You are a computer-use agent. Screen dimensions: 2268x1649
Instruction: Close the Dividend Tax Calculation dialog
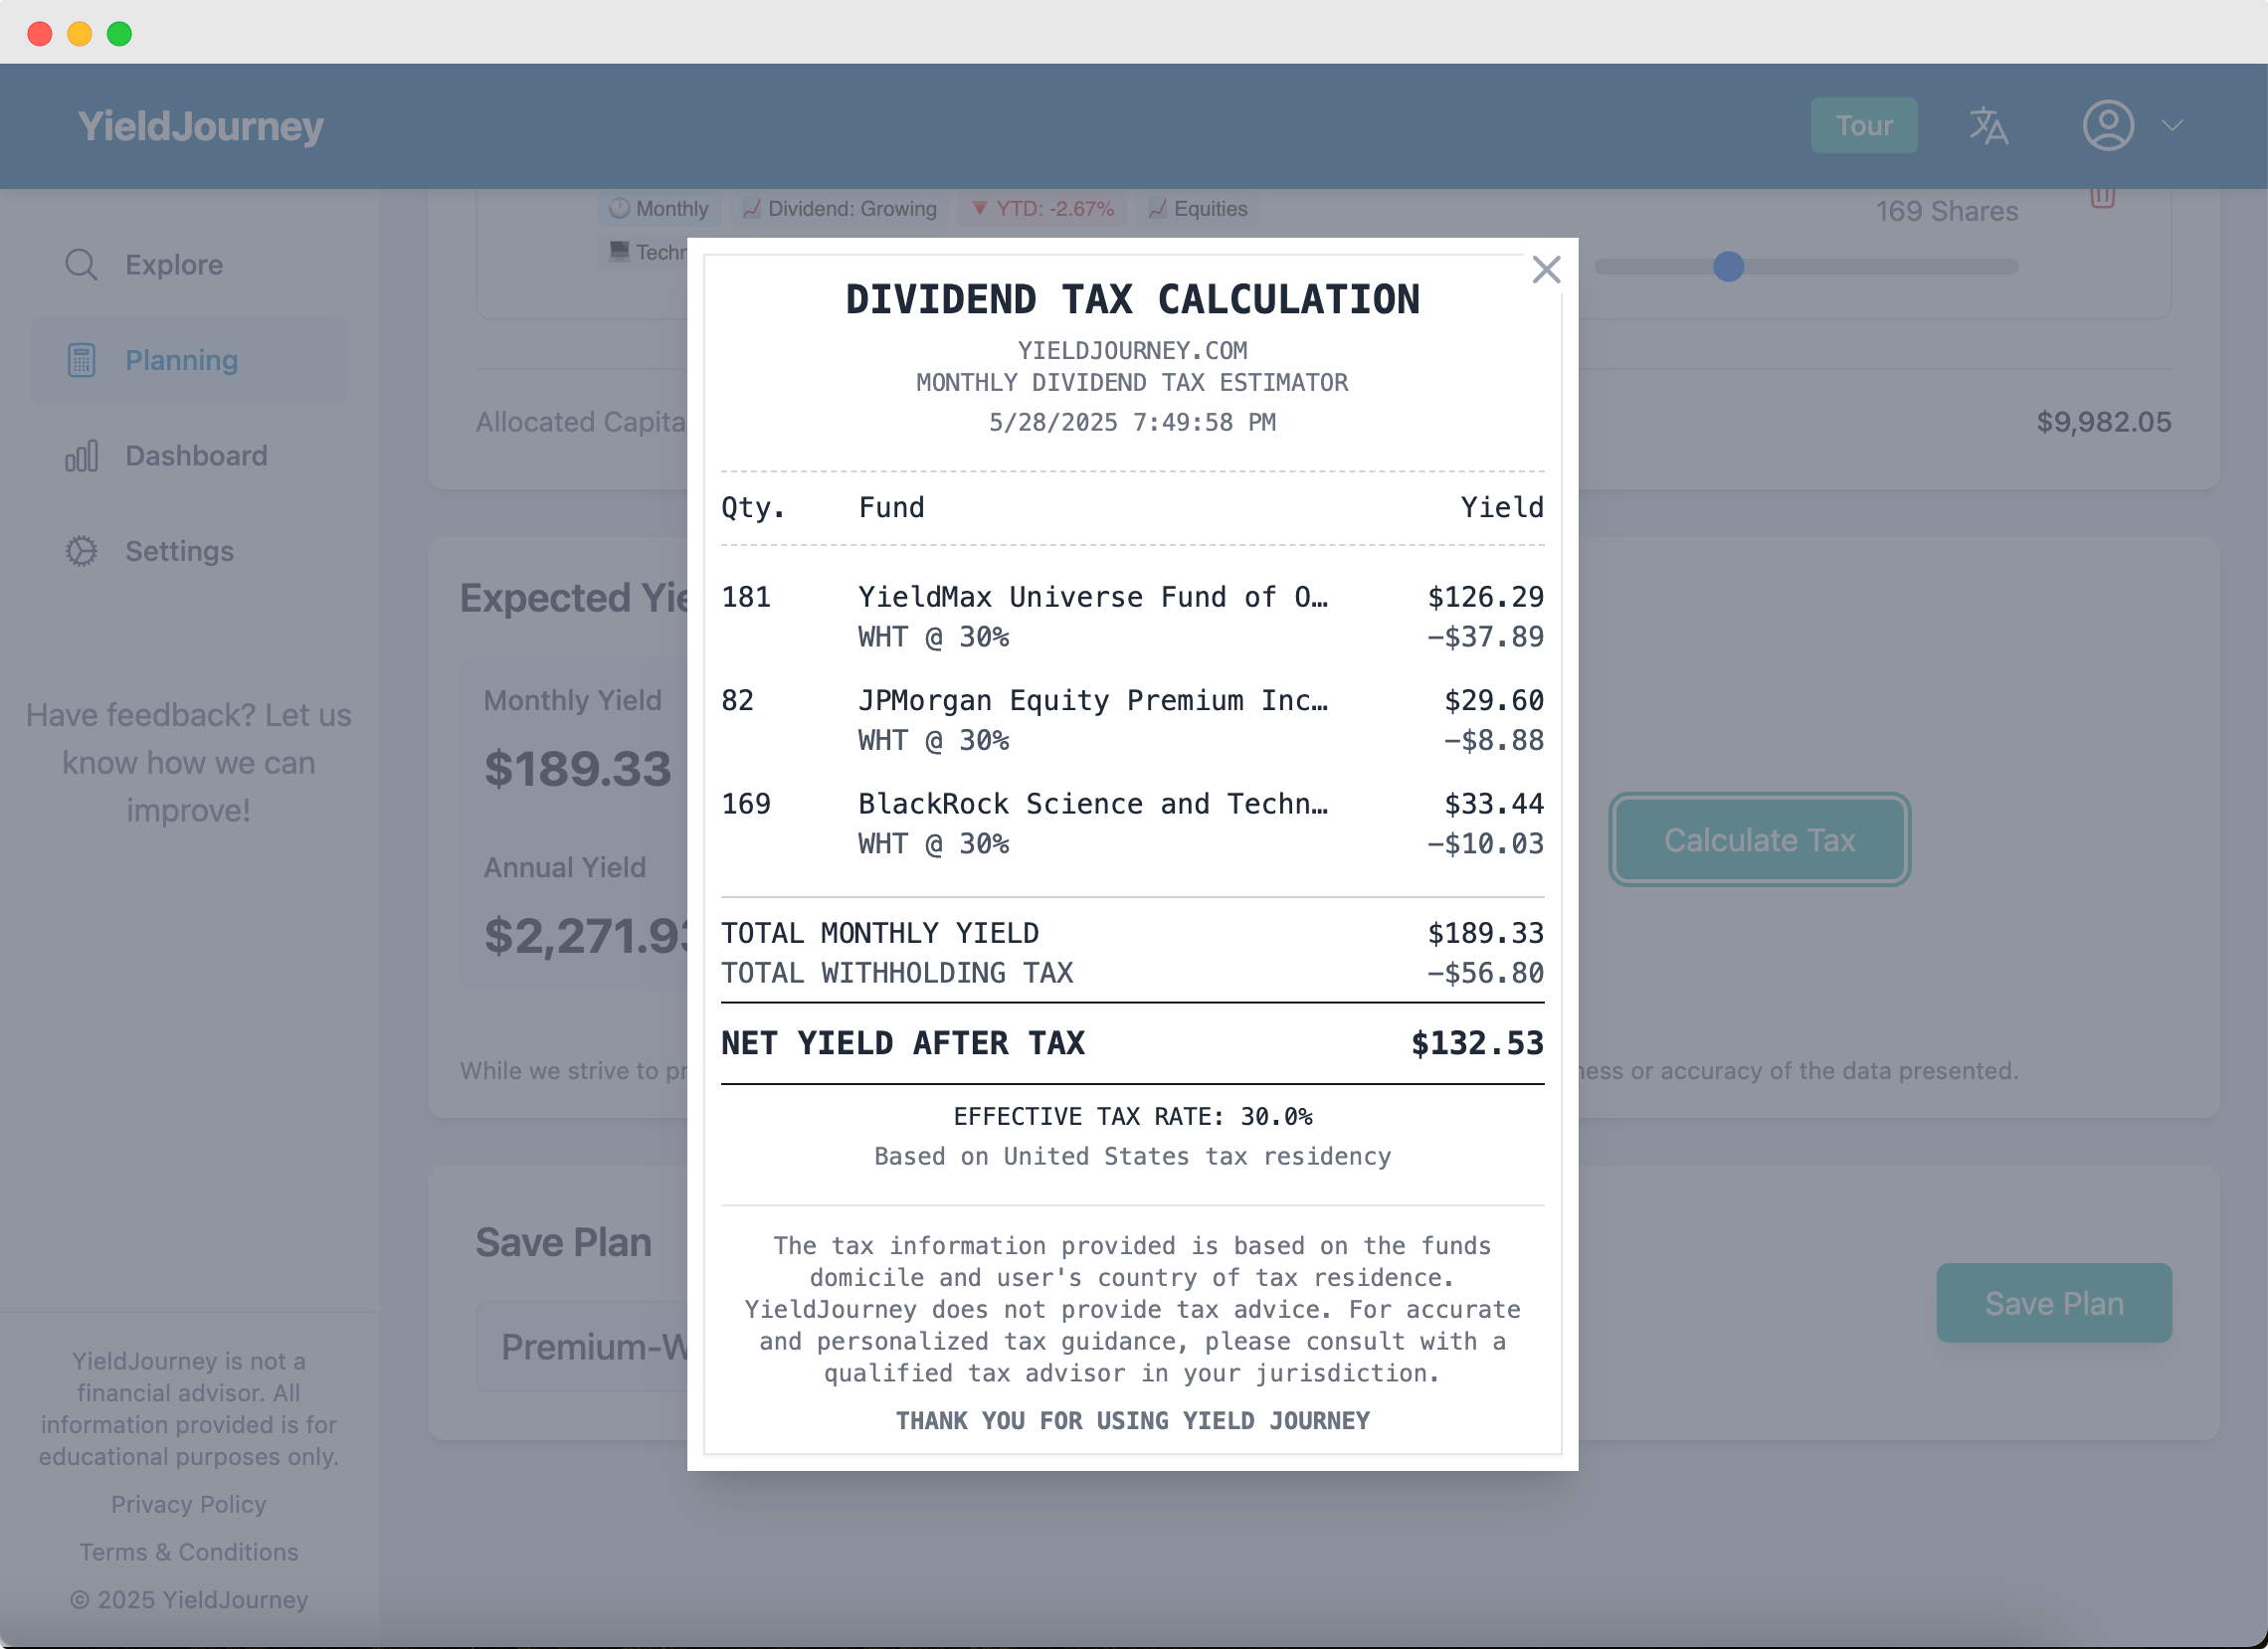1546,269
